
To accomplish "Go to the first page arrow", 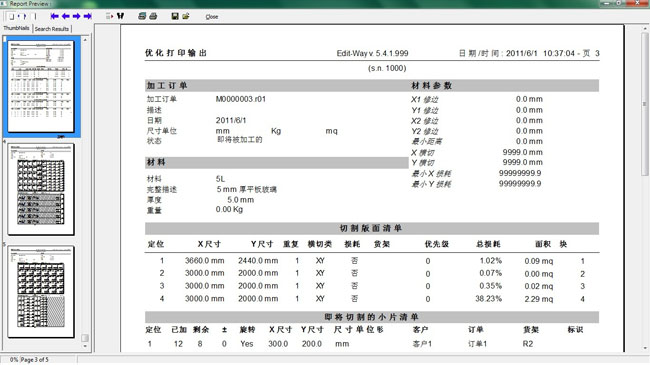I will (x=54, y=16).
